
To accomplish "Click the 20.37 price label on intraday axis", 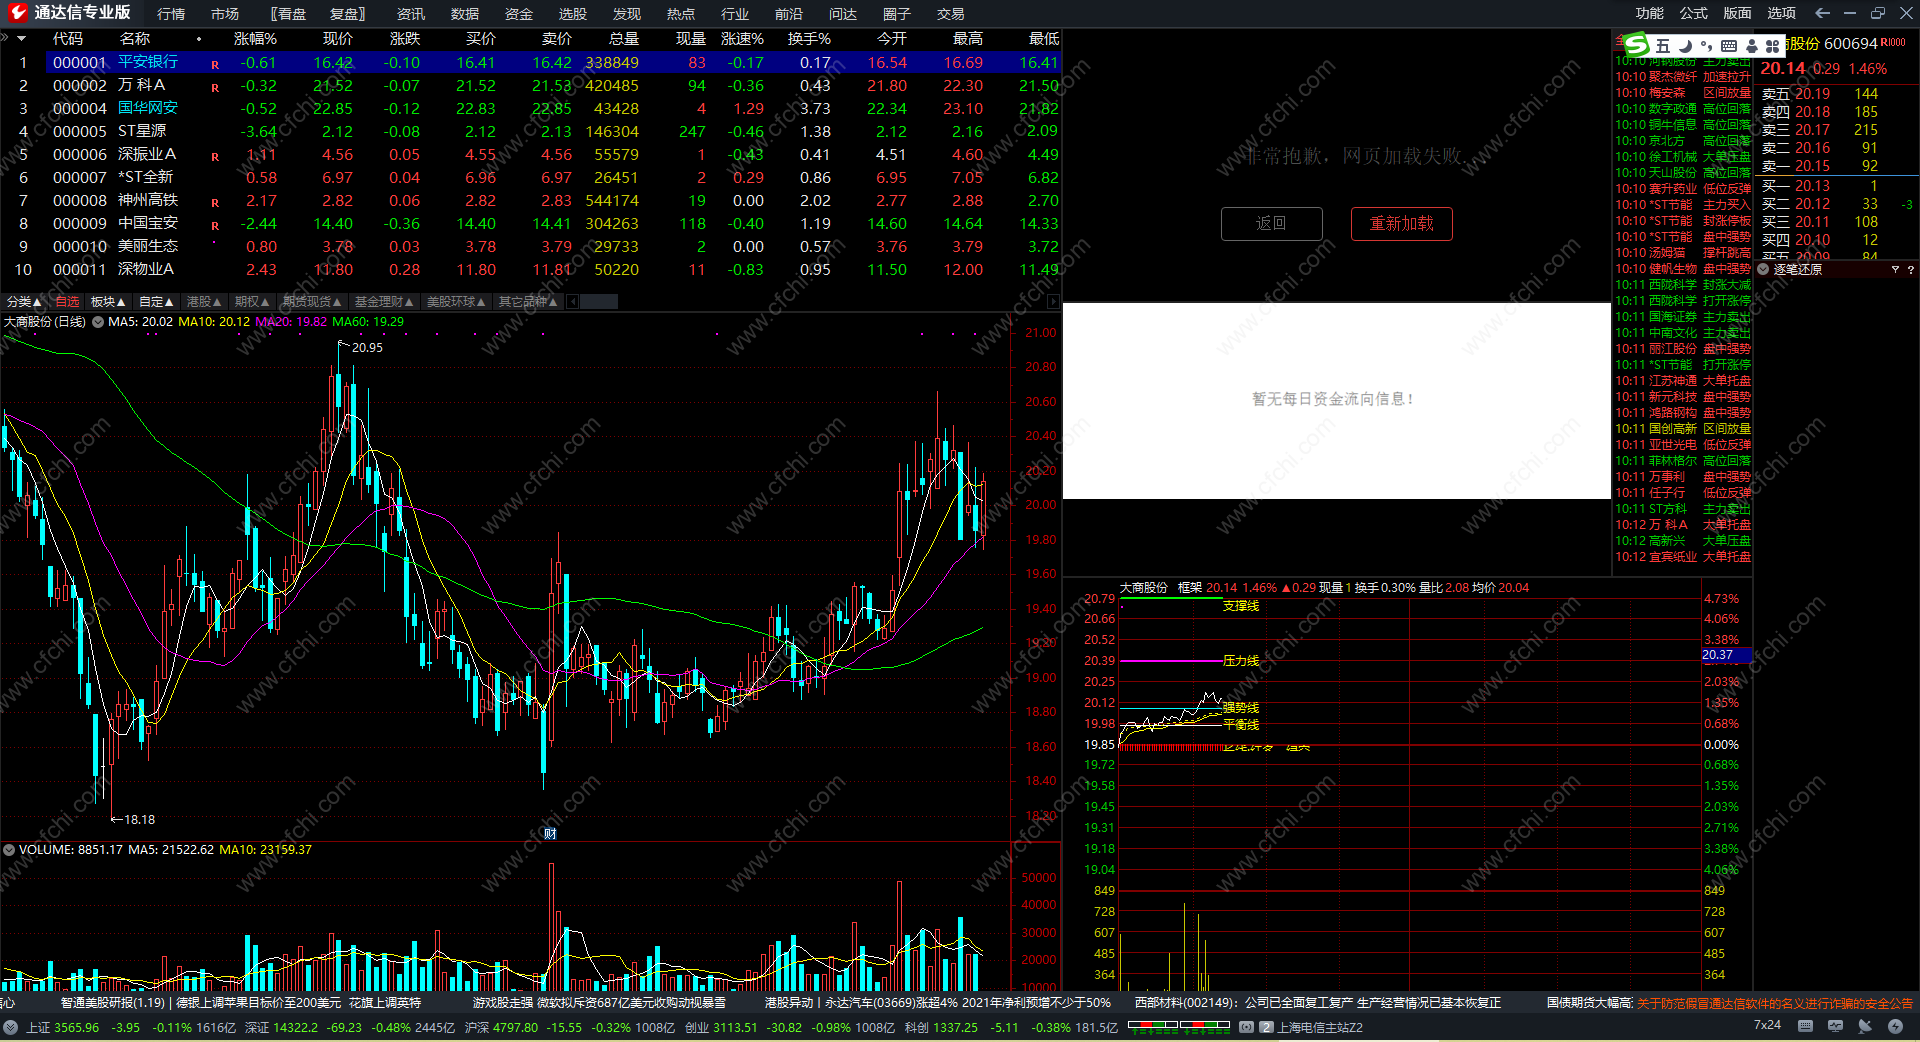I will (x=1725, y=655).
